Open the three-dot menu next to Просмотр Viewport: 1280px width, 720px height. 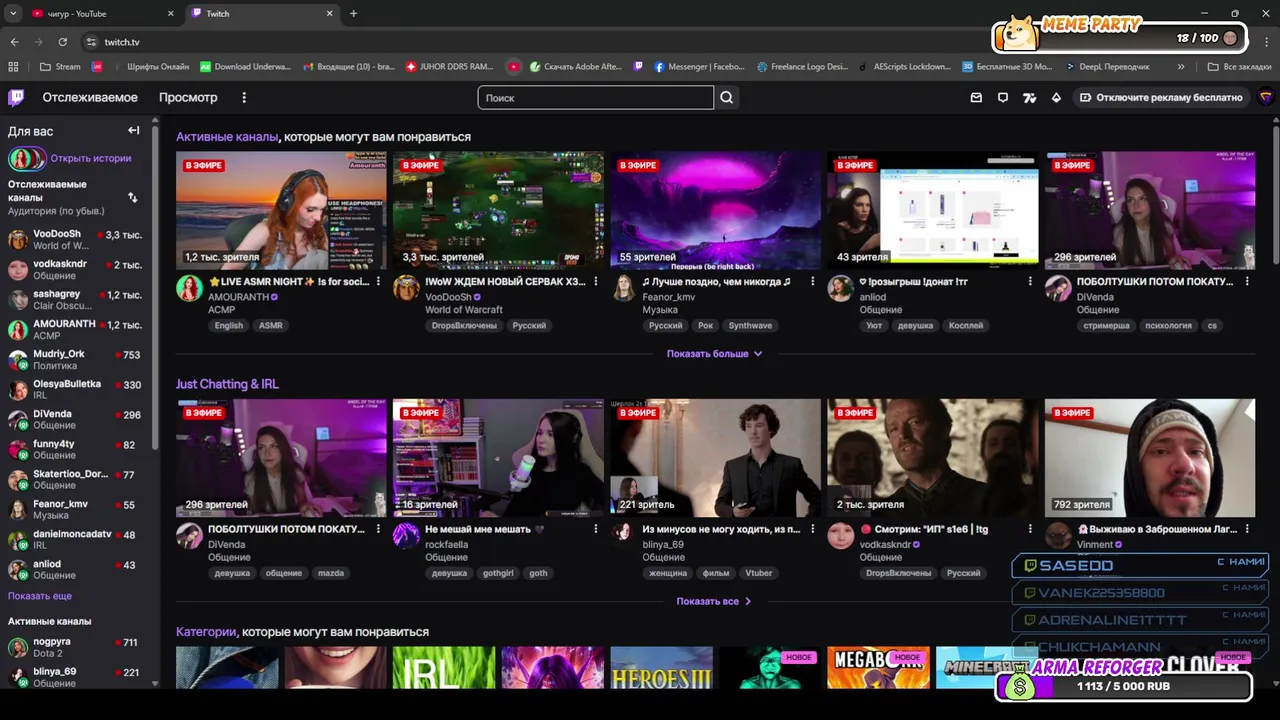(244, 97)
